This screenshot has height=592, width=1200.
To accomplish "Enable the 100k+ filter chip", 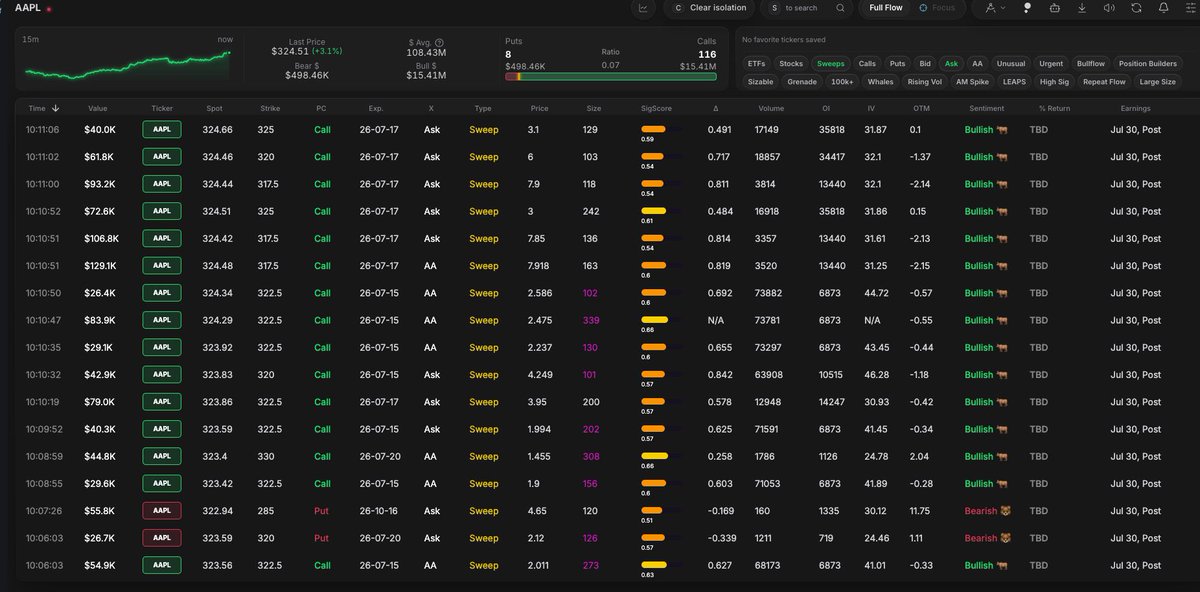I will [x=843, y=82].
